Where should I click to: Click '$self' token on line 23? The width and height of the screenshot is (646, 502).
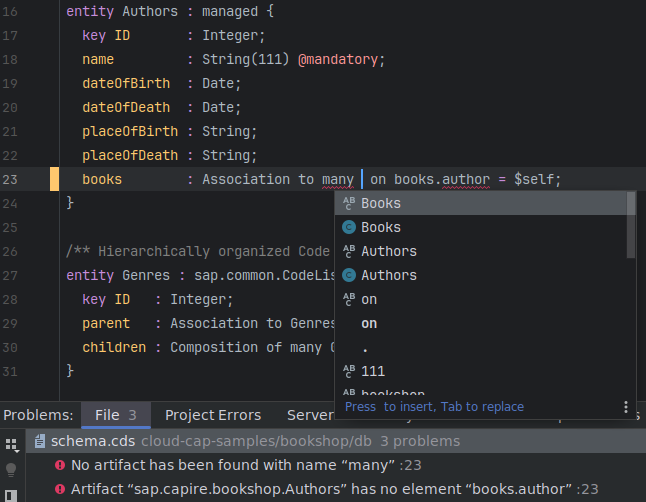tap(534, 180)
